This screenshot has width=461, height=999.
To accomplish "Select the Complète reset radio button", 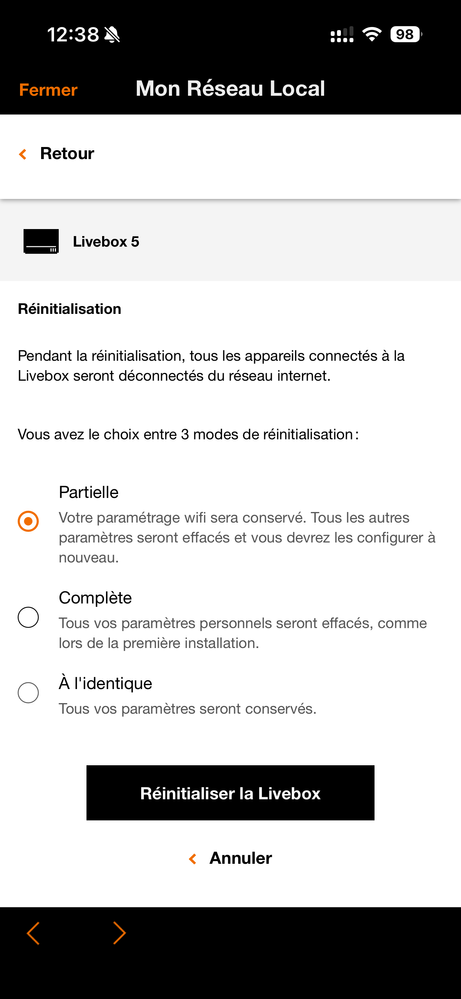I will click(28, 617).
